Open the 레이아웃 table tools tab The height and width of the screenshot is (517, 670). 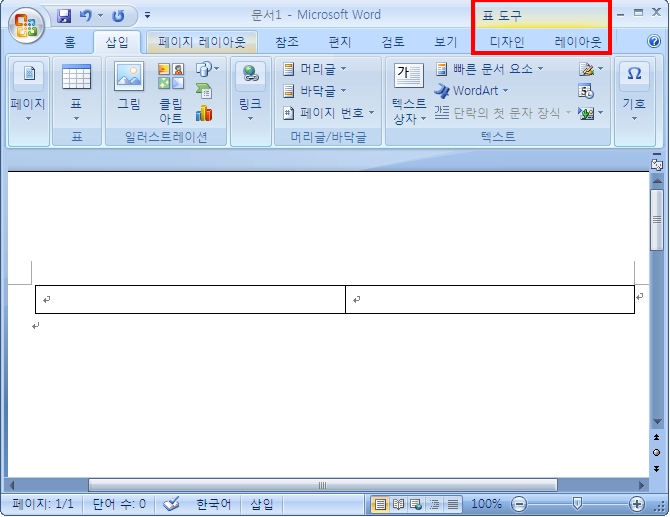pyautogui.click(x=578, y=42)
